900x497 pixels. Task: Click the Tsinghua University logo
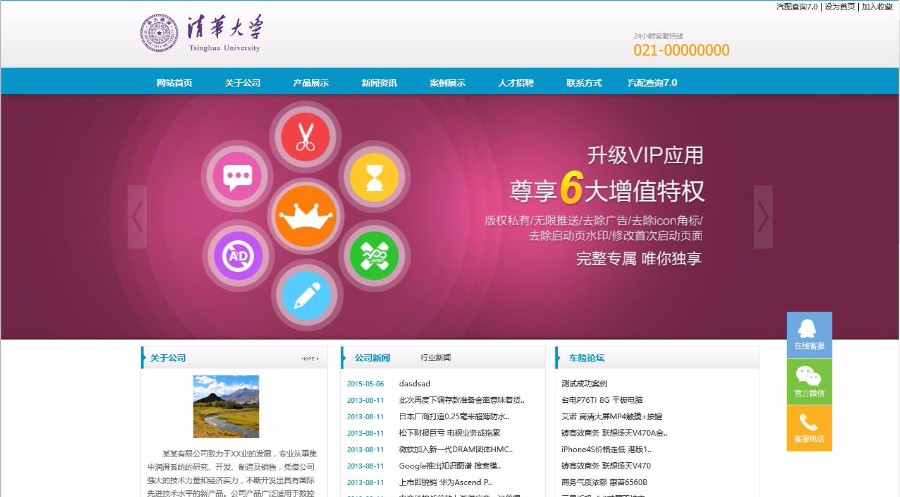[x=201, y=33]
